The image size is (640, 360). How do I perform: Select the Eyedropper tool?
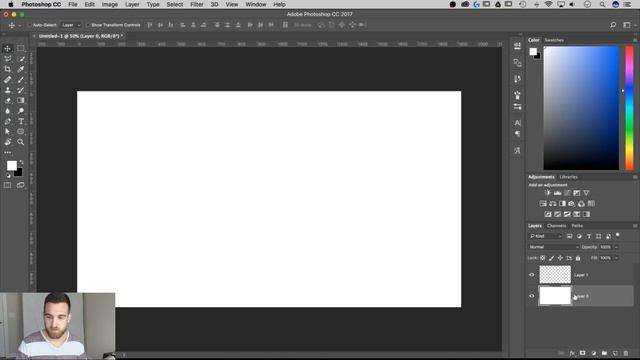[x=20, y=69]
